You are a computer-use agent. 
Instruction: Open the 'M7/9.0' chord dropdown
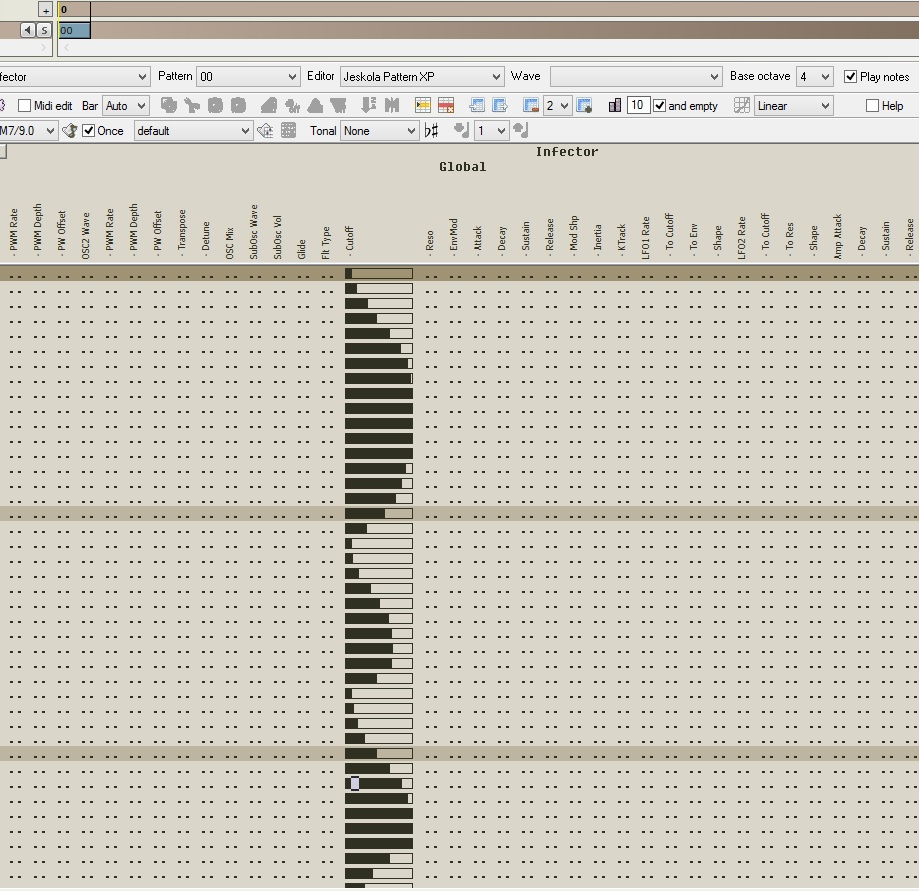pyautogui.click(x=28, y=131)
